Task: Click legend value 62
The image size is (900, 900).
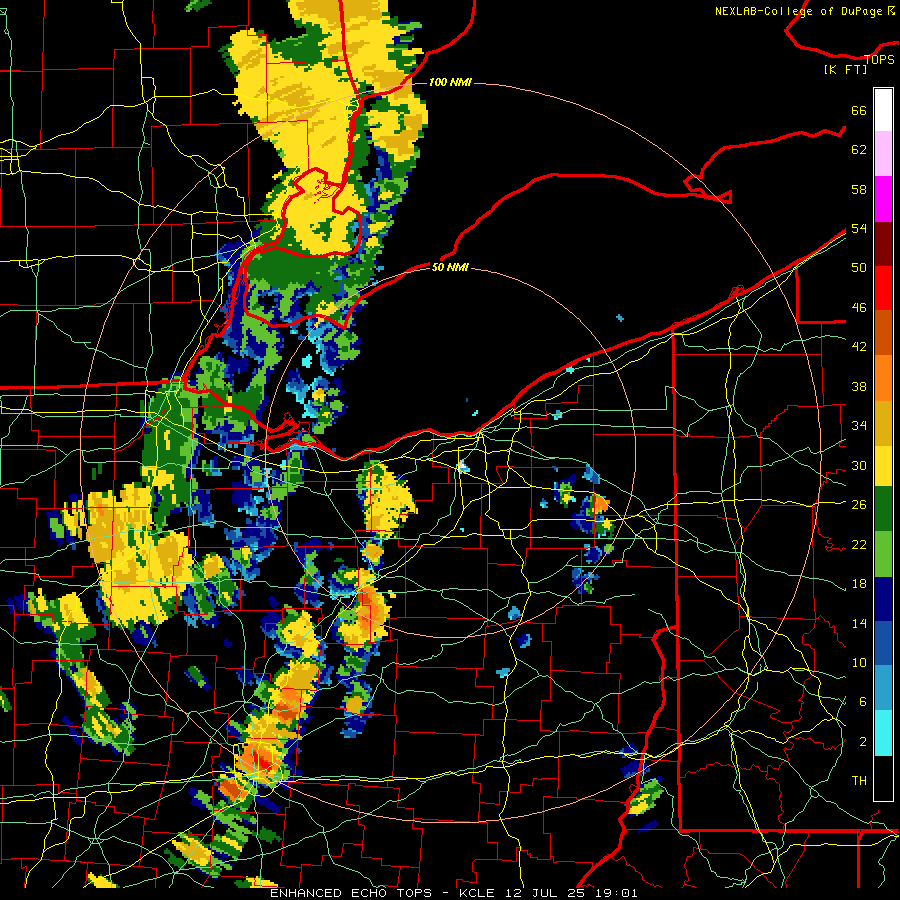Action: point(859,150)
